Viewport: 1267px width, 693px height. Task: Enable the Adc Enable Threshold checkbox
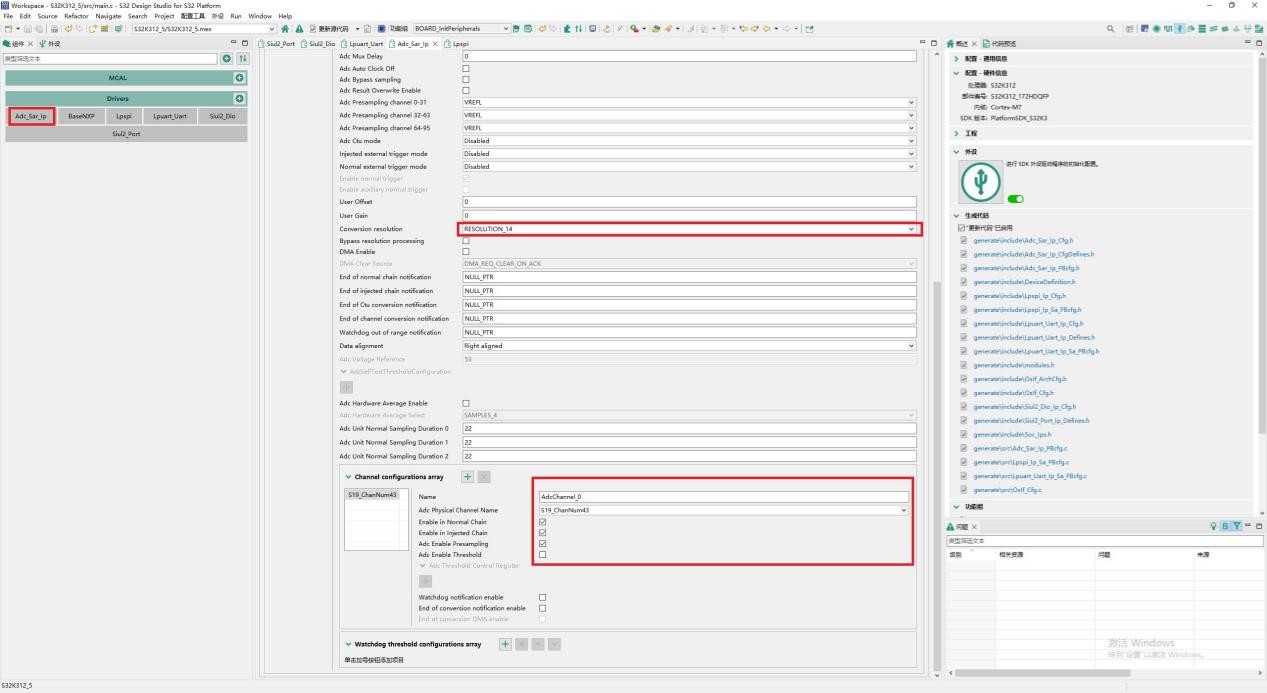pyautogui.click(x=543, y=554)
